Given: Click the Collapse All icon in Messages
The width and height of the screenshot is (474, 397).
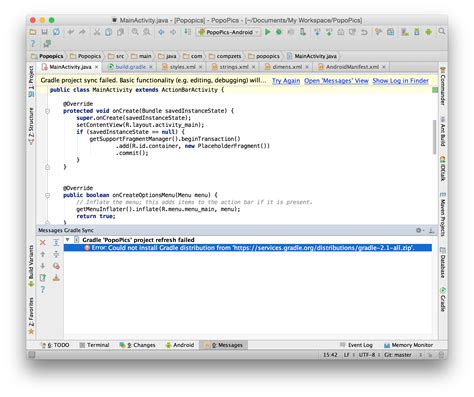Looking at the screenshot, I should 56,254.
